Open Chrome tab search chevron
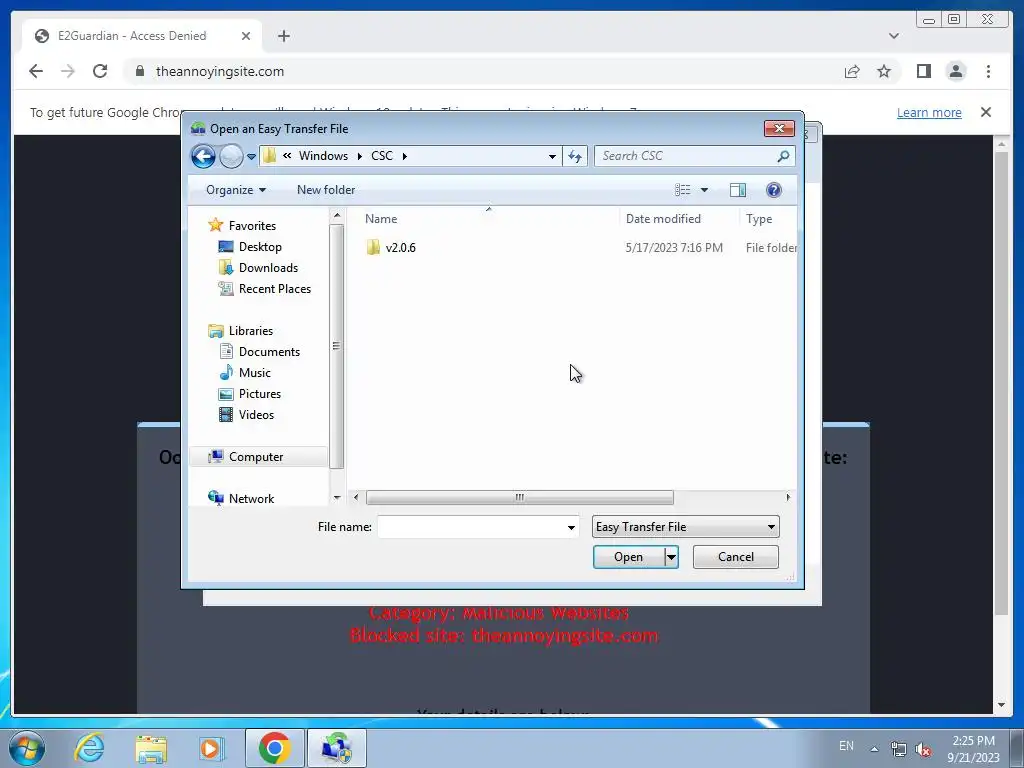The height and width of the screenshot is (768, 1024). (x=894, y=36)
